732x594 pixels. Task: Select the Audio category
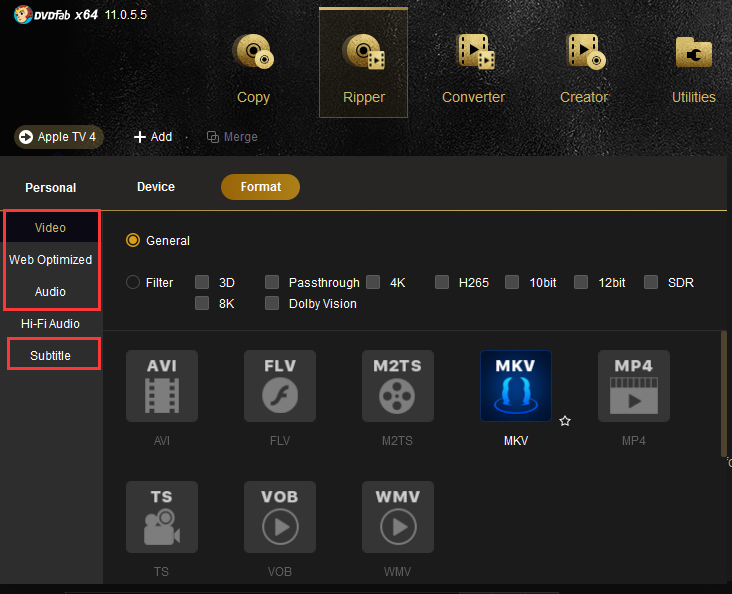click(50, 292)
